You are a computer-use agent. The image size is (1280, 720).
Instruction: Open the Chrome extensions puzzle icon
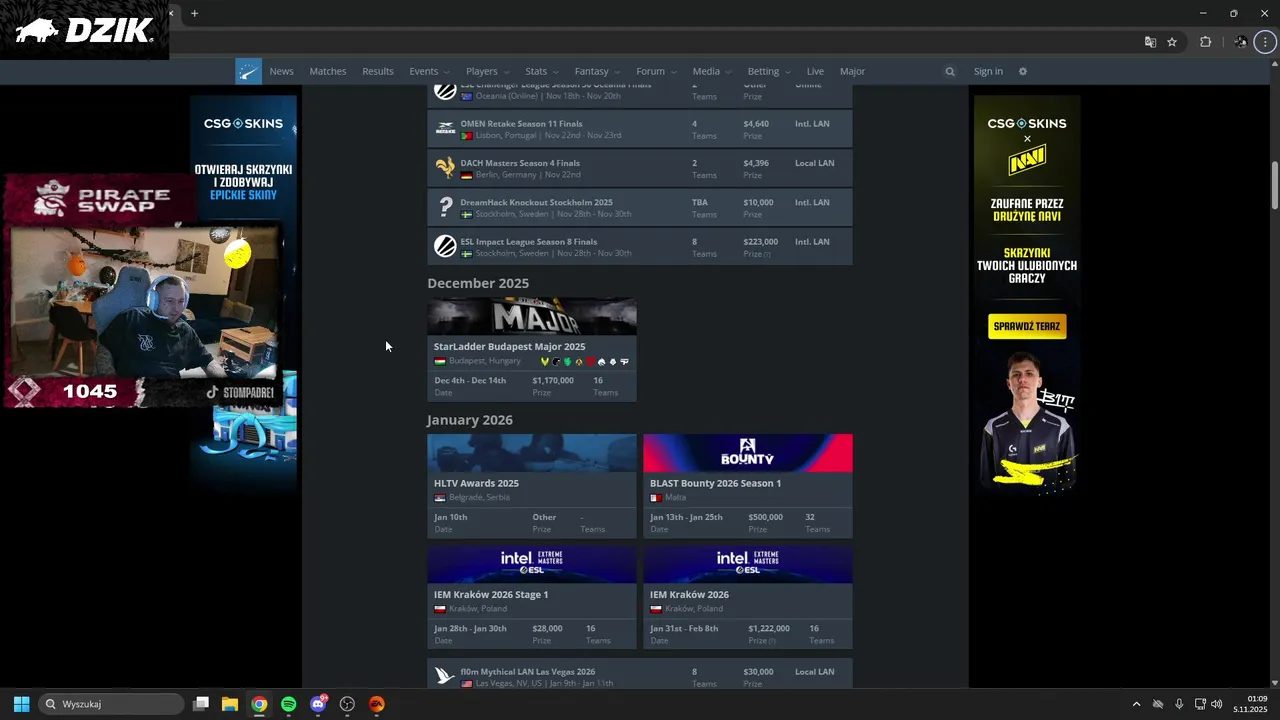[1205, 42]
